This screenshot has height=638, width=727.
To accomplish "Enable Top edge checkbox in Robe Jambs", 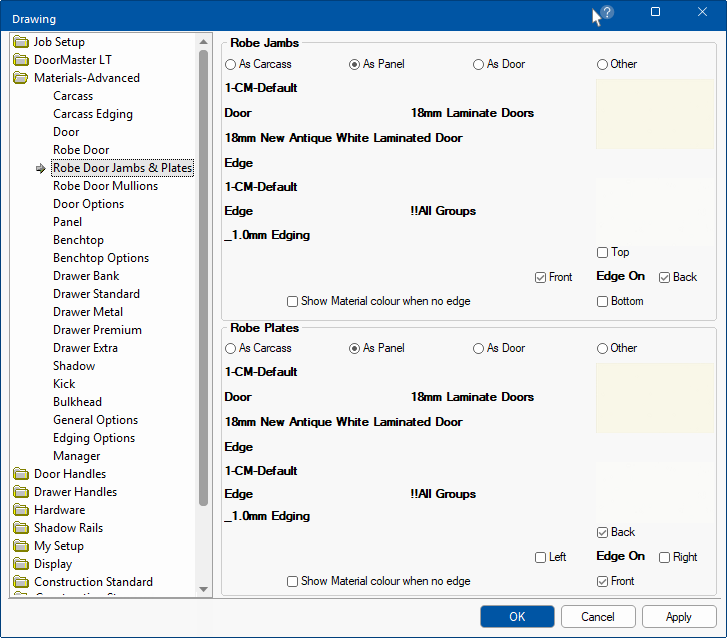I will coord(603,253).
